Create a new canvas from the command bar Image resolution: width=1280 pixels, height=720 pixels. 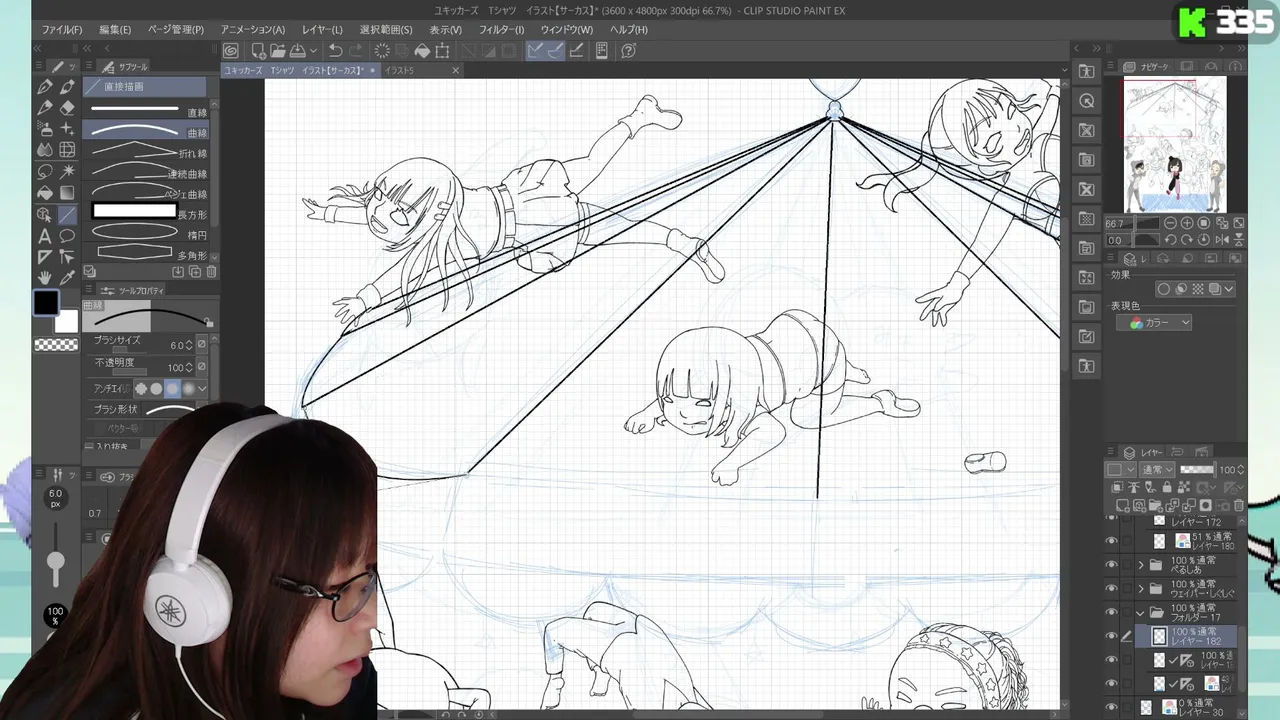click(258, 51)
